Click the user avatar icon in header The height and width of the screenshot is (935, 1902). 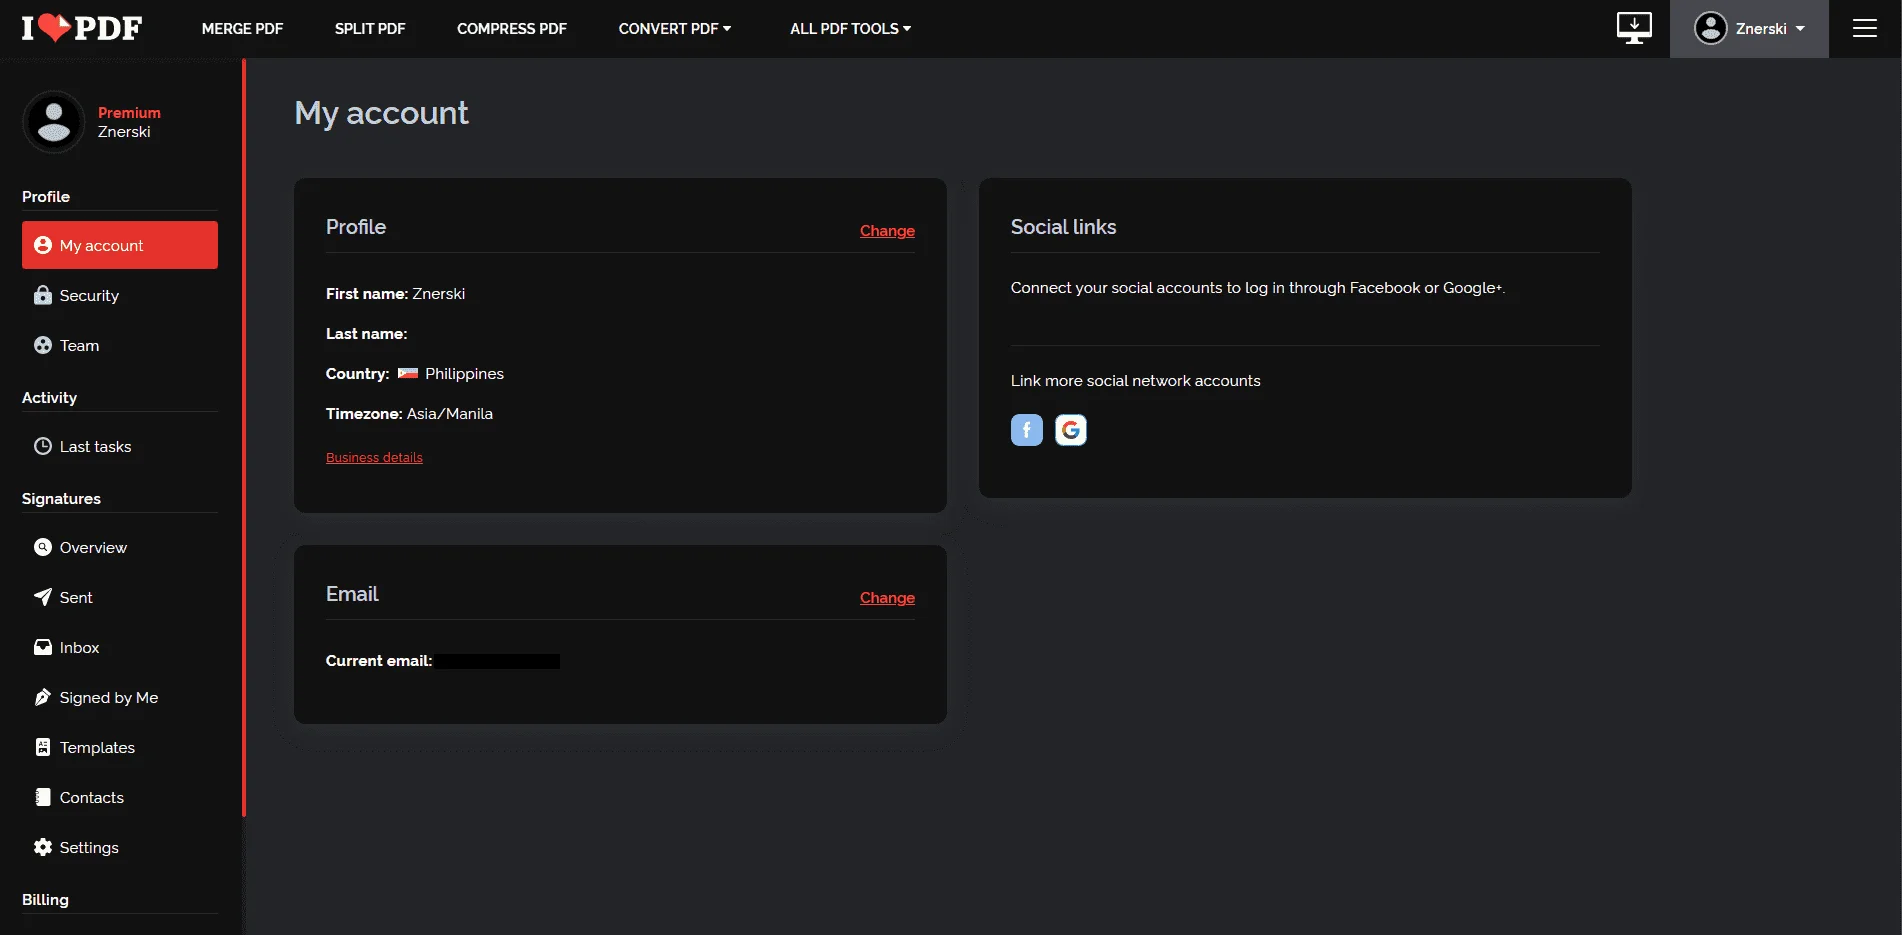click(1711, 28)
